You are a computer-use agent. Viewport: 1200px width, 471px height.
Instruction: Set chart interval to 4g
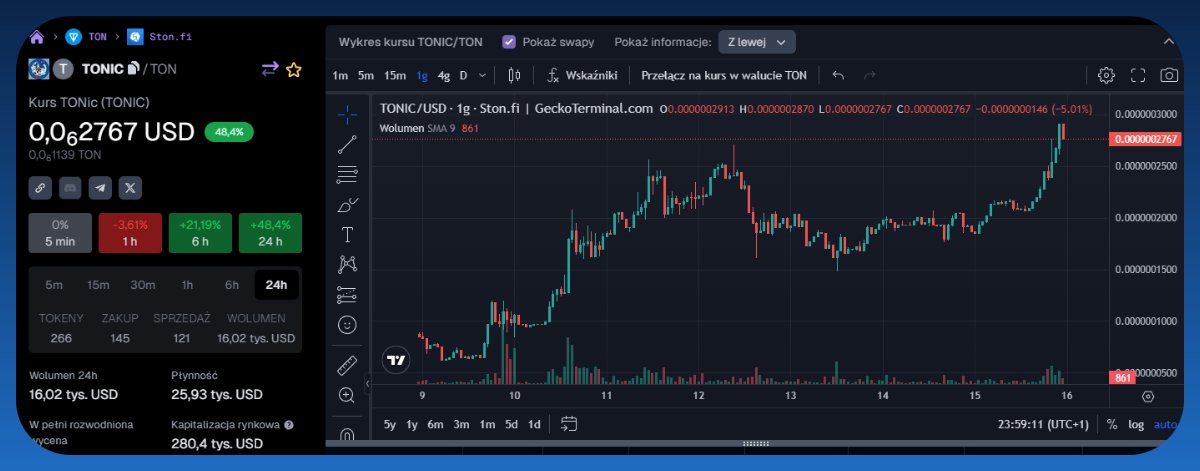(444, 75)
